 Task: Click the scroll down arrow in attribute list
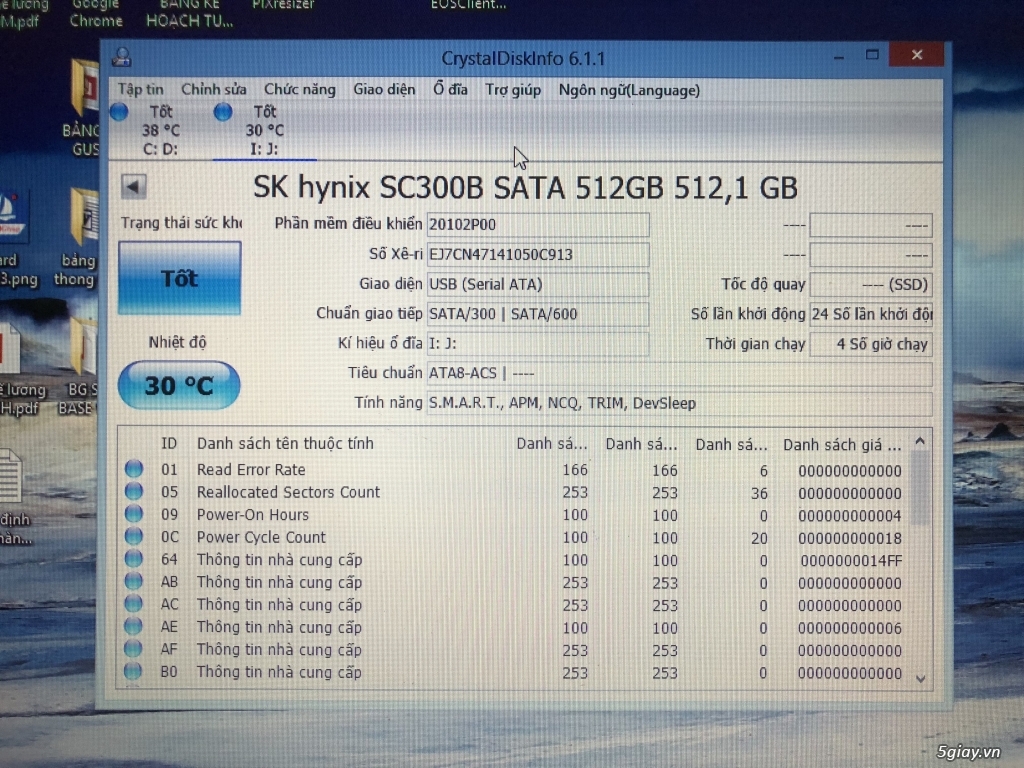[x=920, y=677]
